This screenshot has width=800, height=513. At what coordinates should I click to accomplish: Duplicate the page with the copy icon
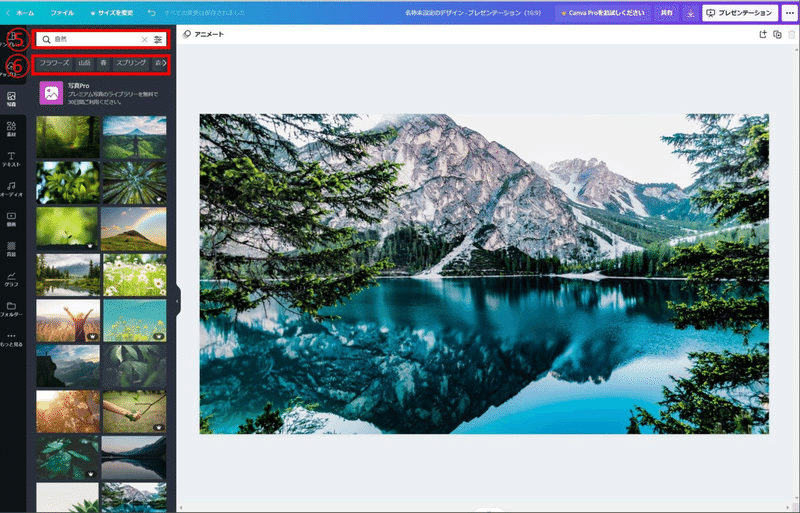(777, 34)
